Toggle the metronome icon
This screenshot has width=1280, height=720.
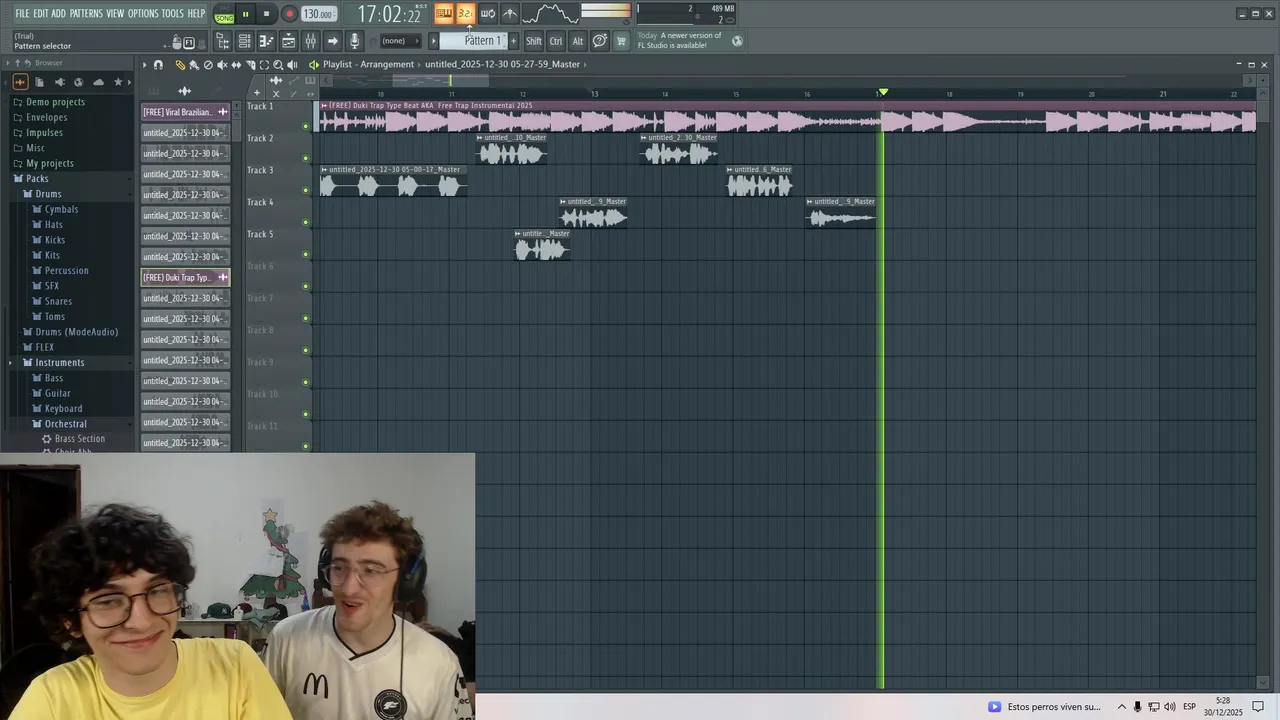(509, 13)
